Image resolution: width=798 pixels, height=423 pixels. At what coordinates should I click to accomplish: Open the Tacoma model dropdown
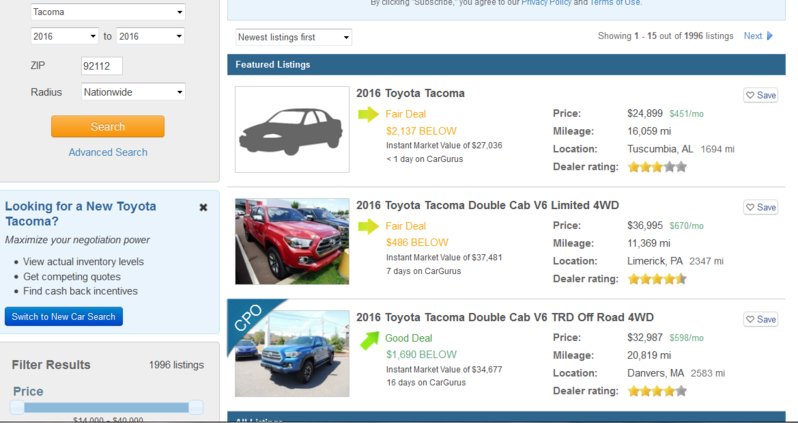[x=107, y=12]
